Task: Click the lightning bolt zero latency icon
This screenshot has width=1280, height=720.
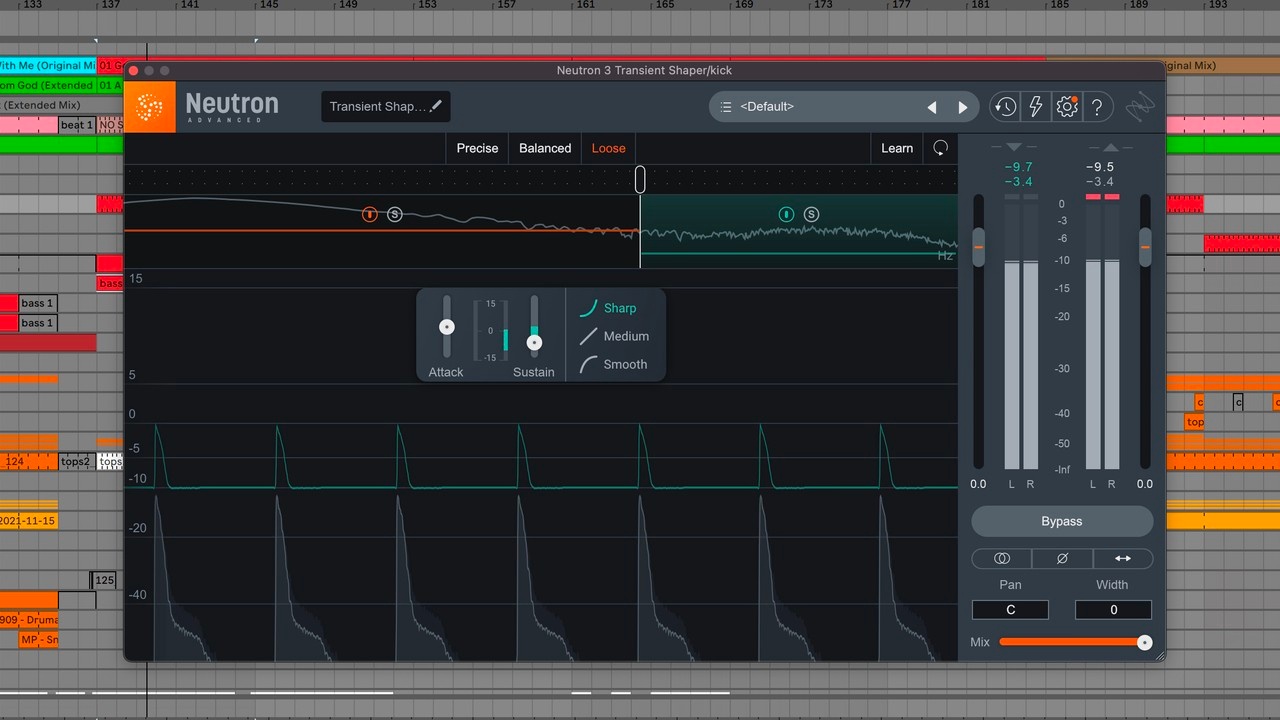Action: point(1036,107)
